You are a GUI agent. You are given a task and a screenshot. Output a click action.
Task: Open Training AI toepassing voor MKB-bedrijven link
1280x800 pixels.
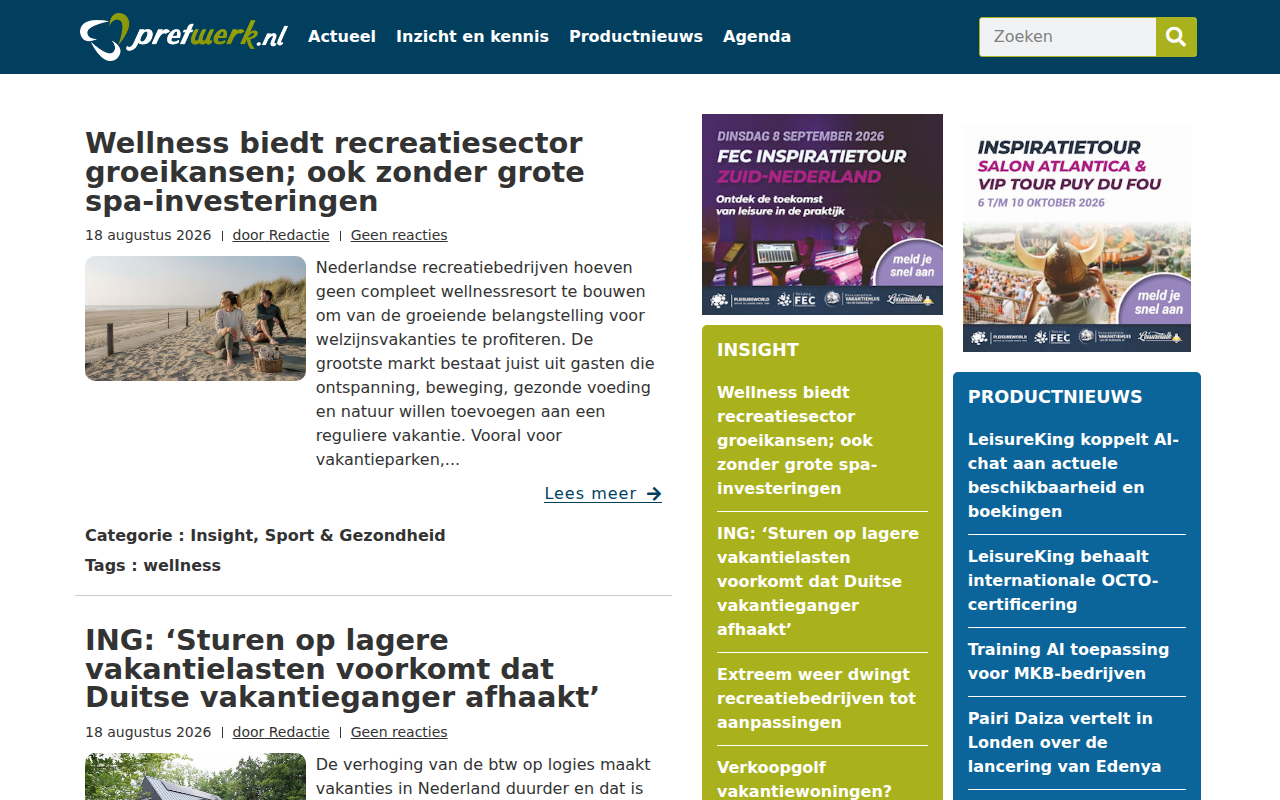1068,661
